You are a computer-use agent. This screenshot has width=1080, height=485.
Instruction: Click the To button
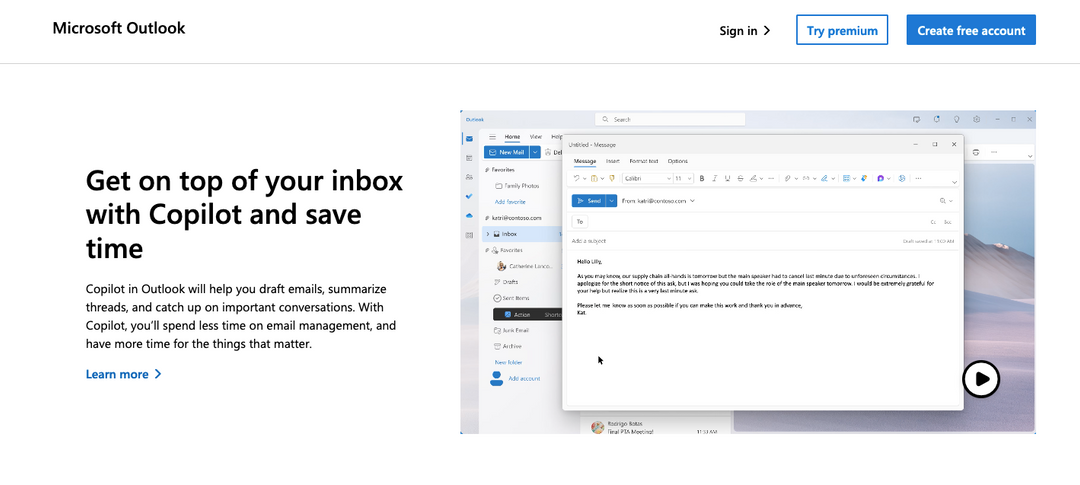580,221
